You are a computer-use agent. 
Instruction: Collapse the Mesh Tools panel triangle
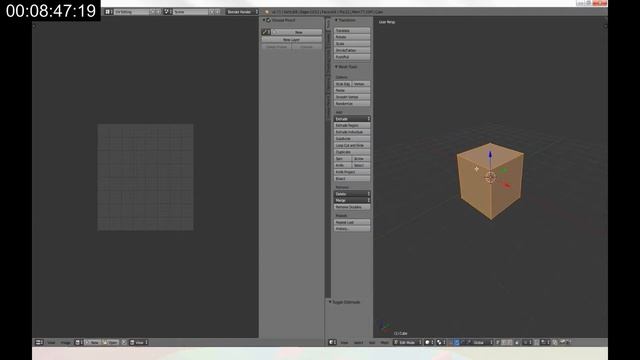coord(336,67)
